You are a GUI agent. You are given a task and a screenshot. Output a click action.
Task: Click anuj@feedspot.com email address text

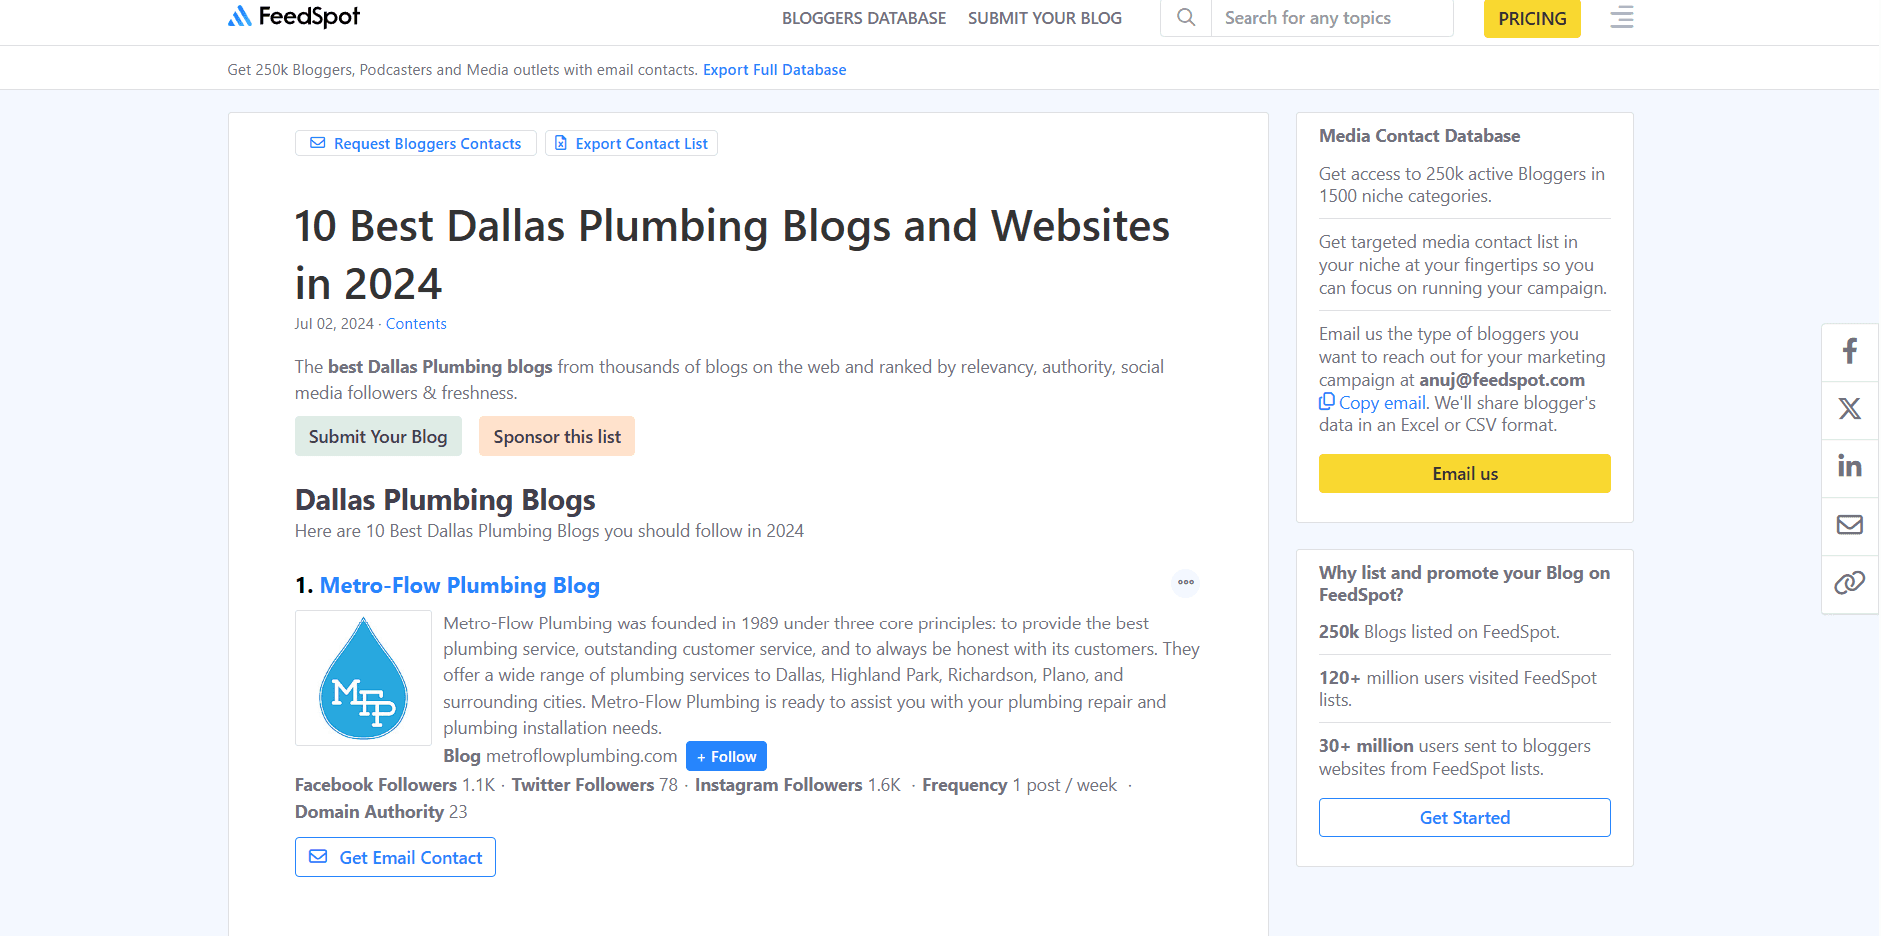click(1502, 380)
